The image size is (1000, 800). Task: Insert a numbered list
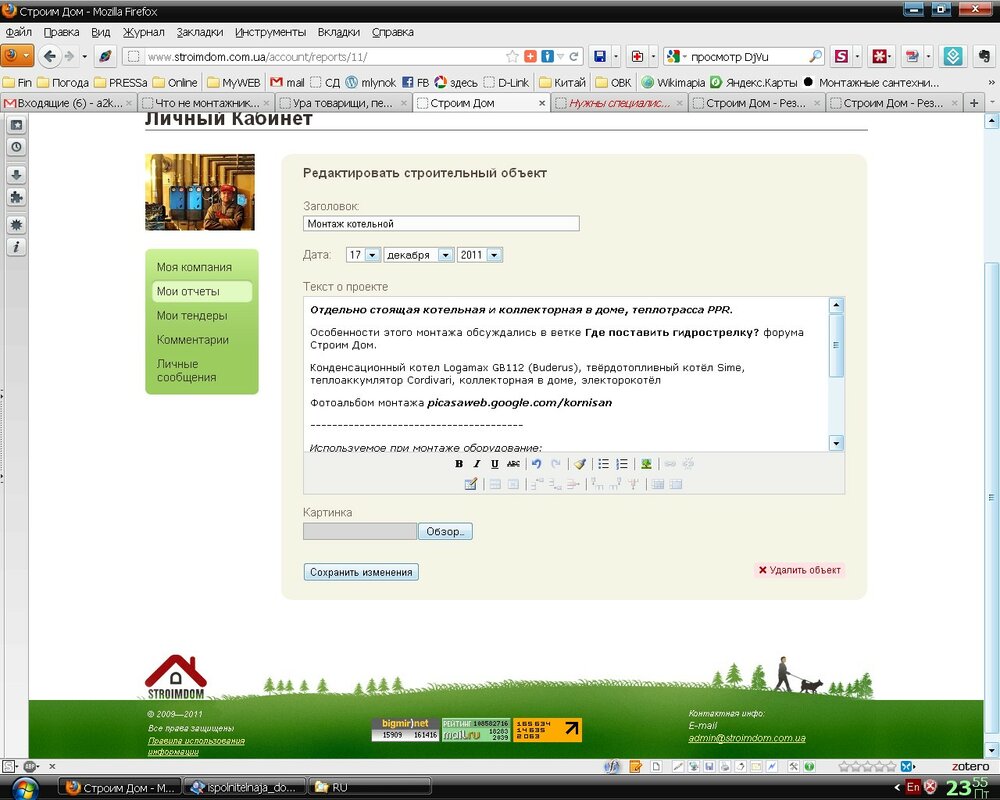tap(622, 464)
